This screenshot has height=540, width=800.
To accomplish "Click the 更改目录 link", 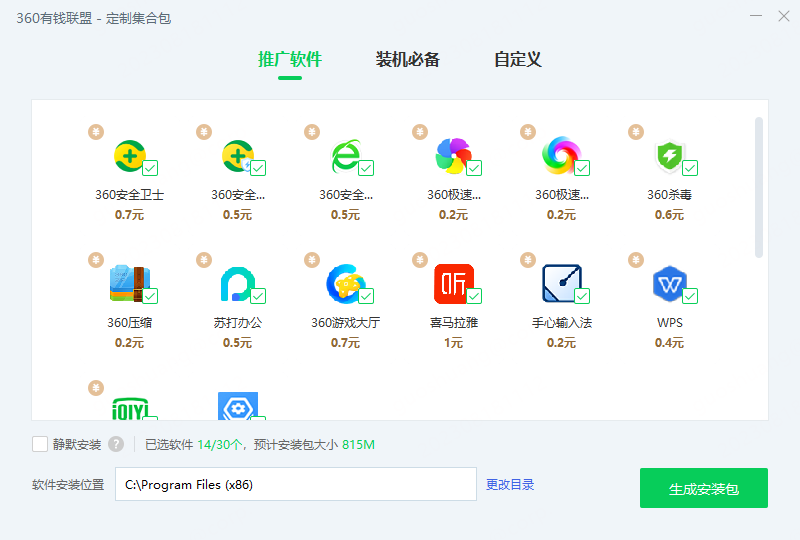I will tap(510, 484).
